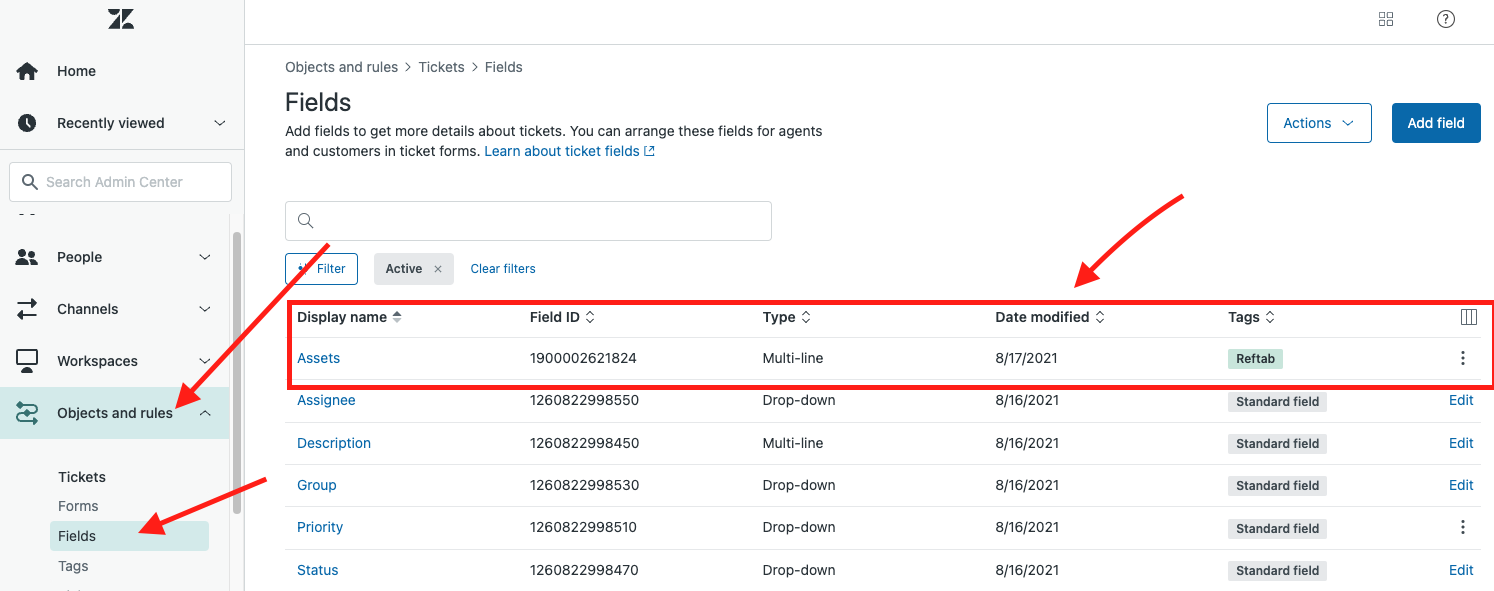Select Tags in the sidebar

pyautogui.click(x=73, y=566)
